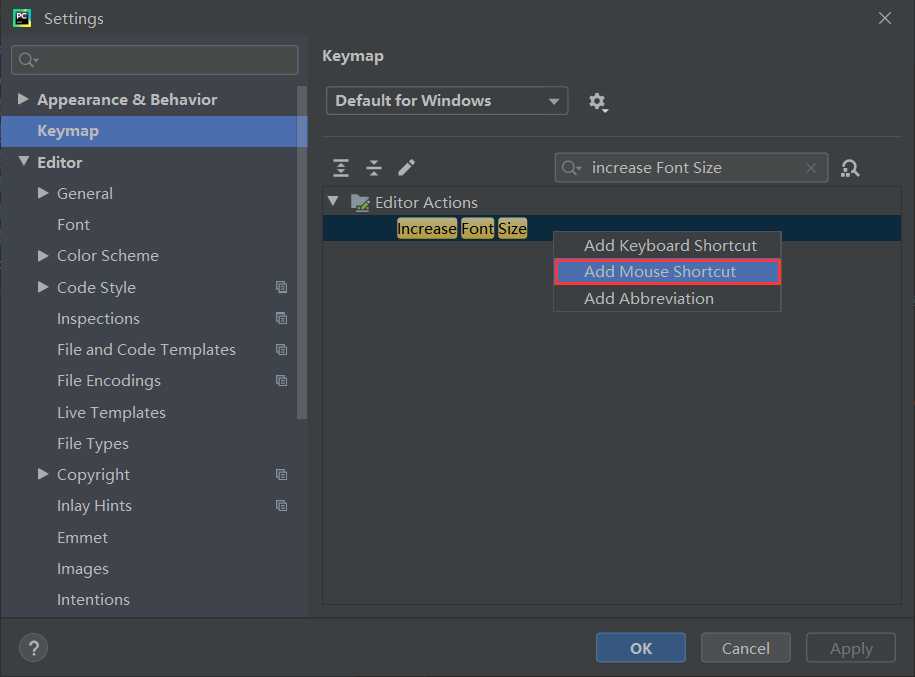The height and width of the screenshot is (677, 915).
Task: Expand the Color Scheme settings node
Action: [x=43, y=255]
